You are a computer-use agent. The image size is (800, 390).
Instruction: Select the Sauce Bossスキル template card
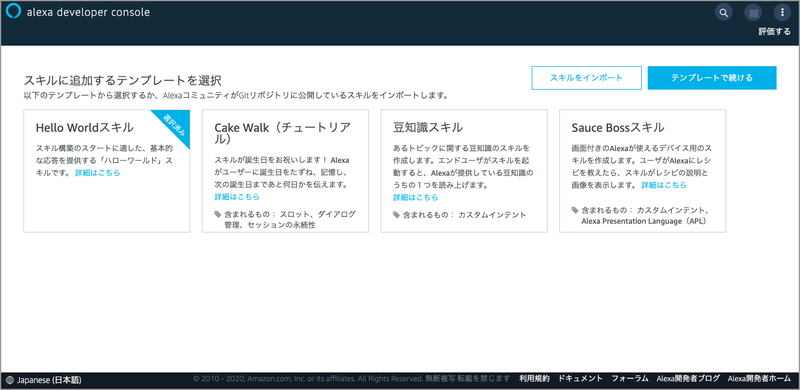642,171
